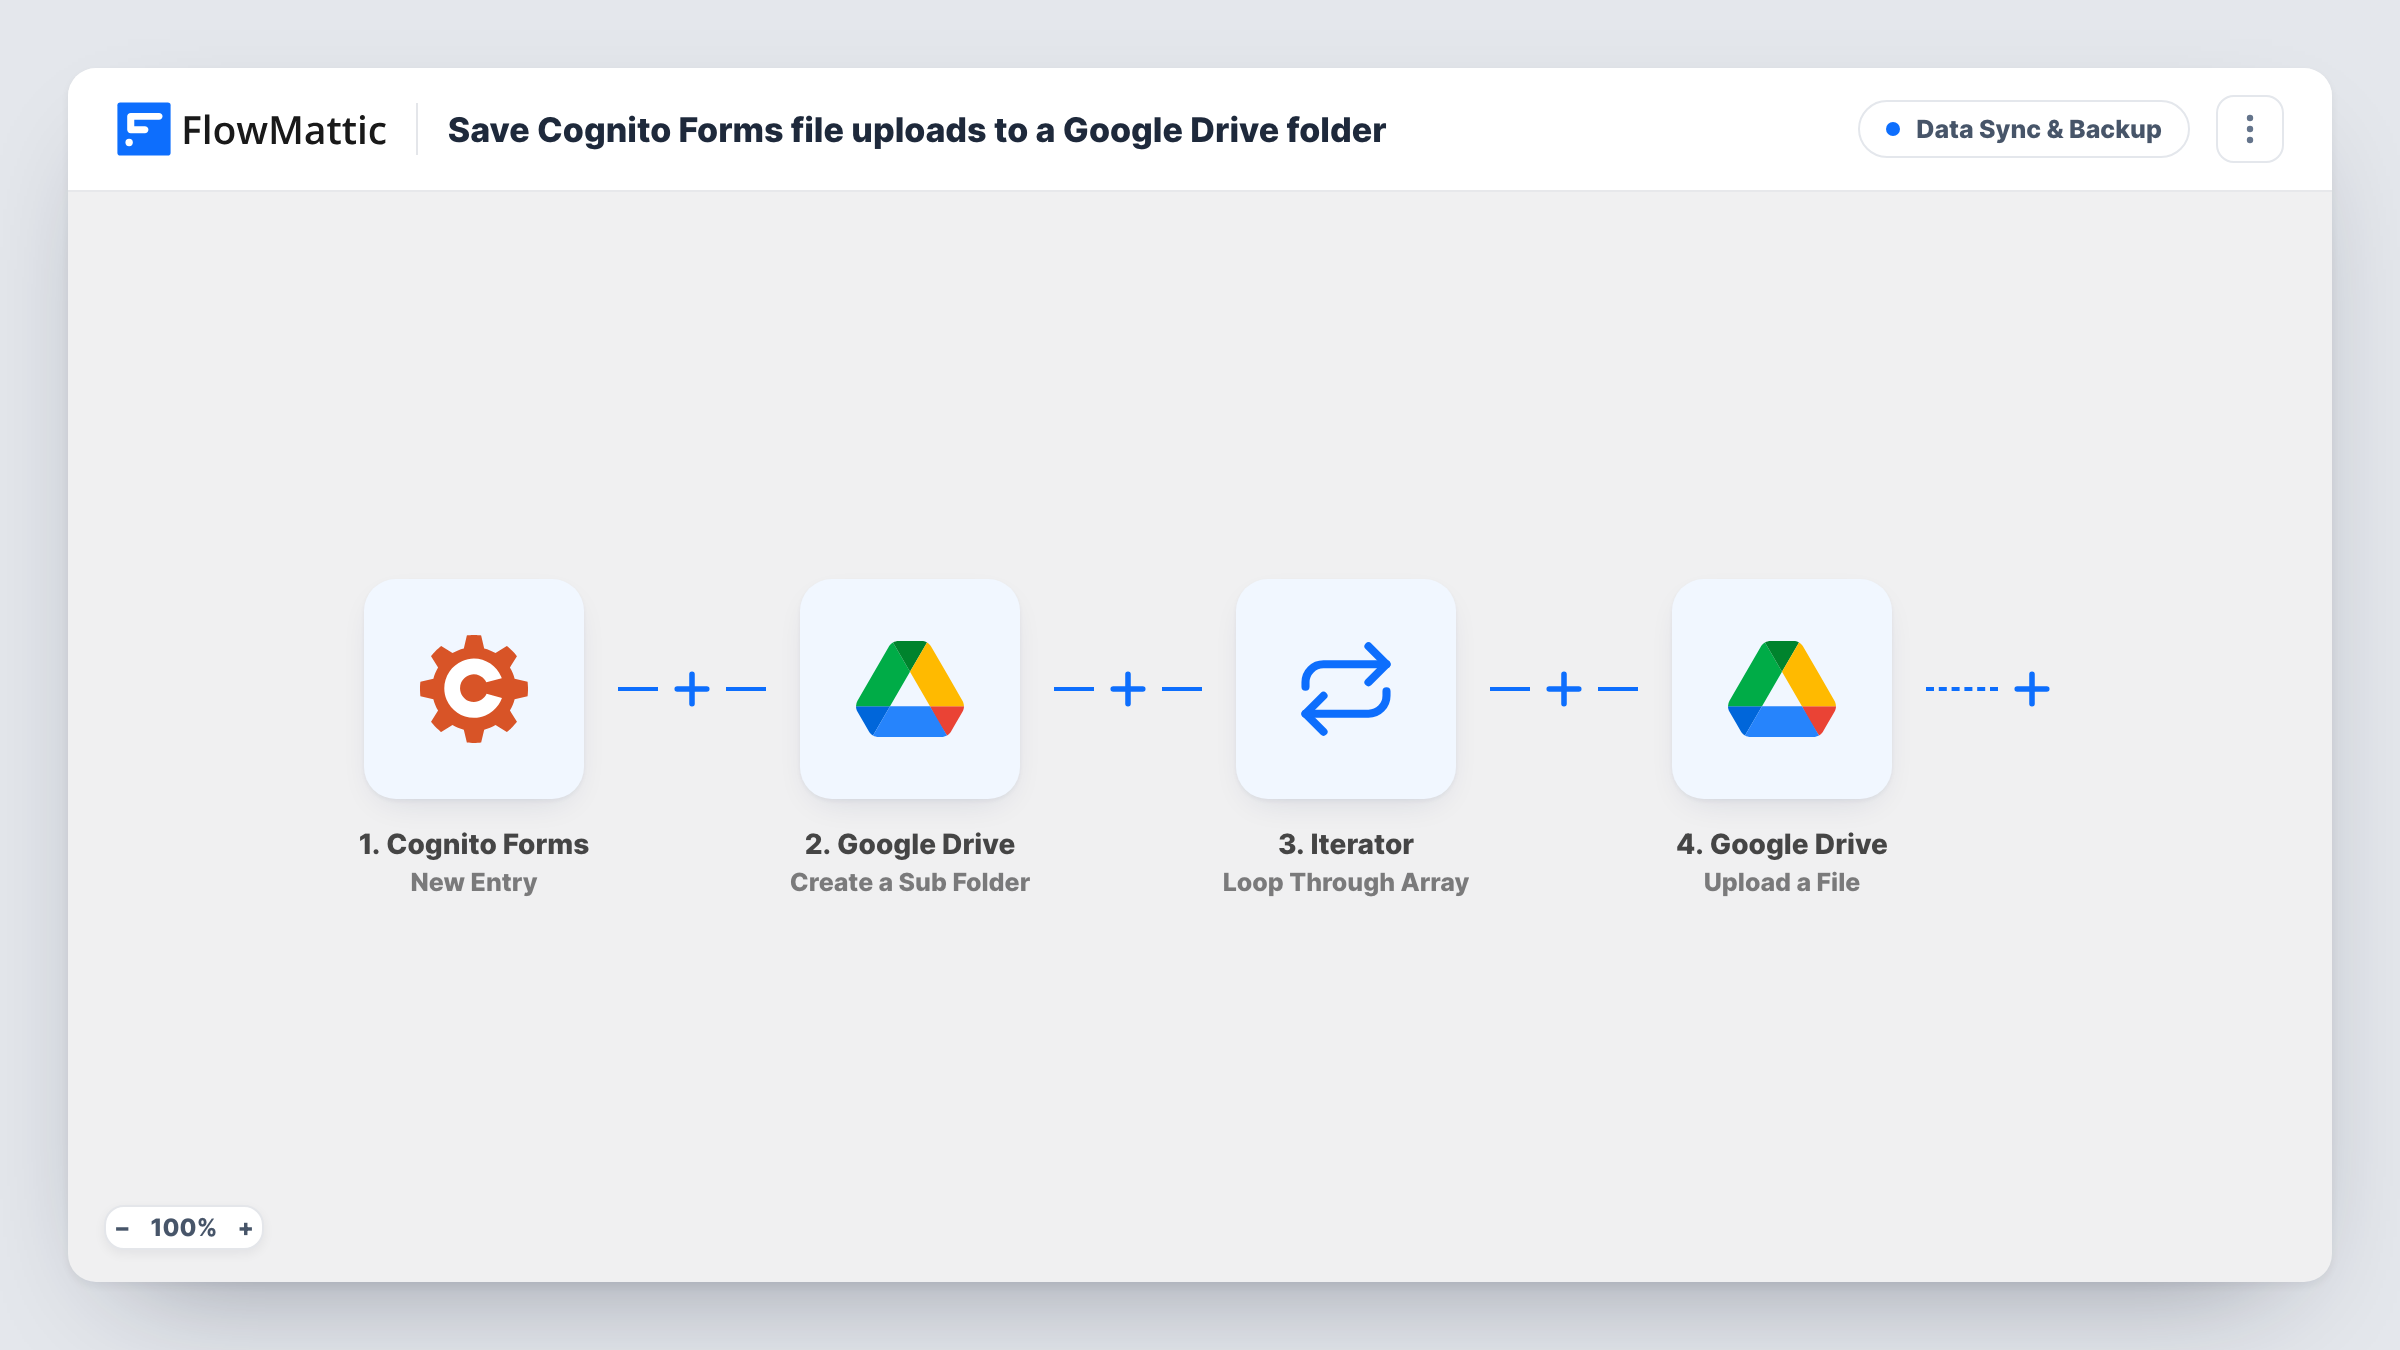Click the '2. Google Drive' label
Screen dimensions: 2400x1350
click(x=910, y=844)
